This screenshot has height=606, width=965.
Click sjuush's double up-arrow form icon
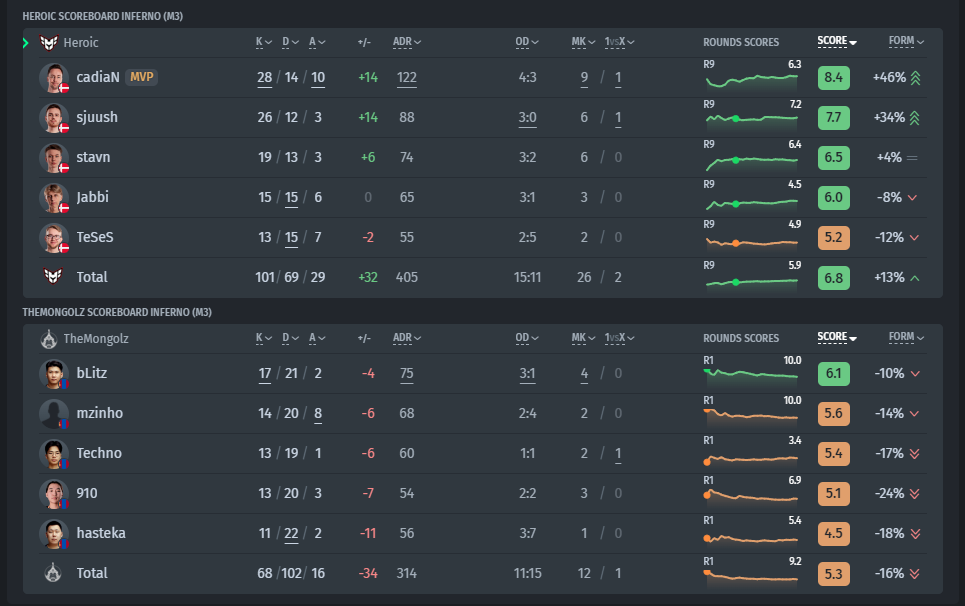pyautogui.click(x=915, y=118)
